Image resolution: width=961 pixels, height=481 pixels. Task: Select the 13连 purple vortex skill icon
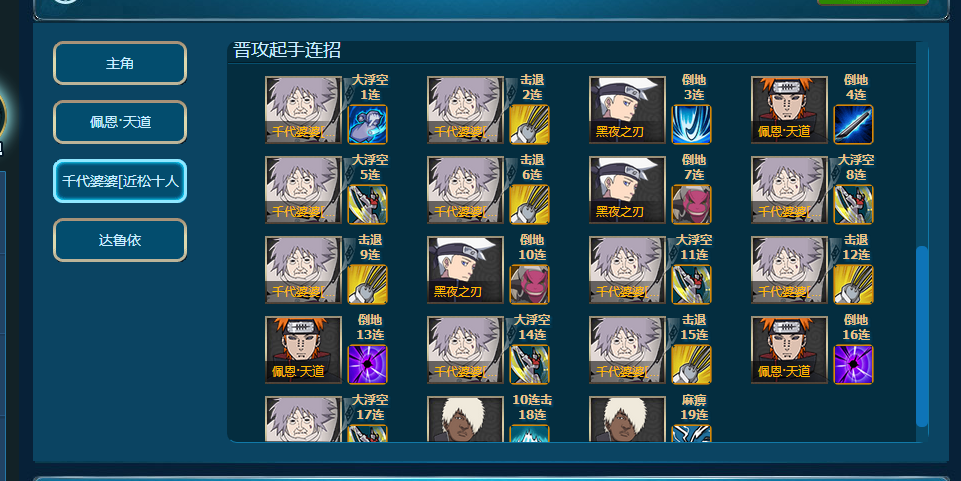(x=368, y=365)
